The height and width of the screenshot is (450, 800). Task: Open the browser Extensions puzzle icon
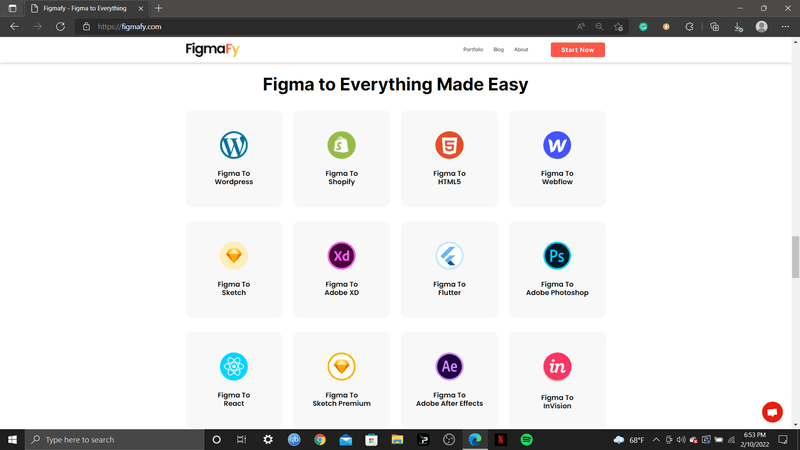(689, 27)
